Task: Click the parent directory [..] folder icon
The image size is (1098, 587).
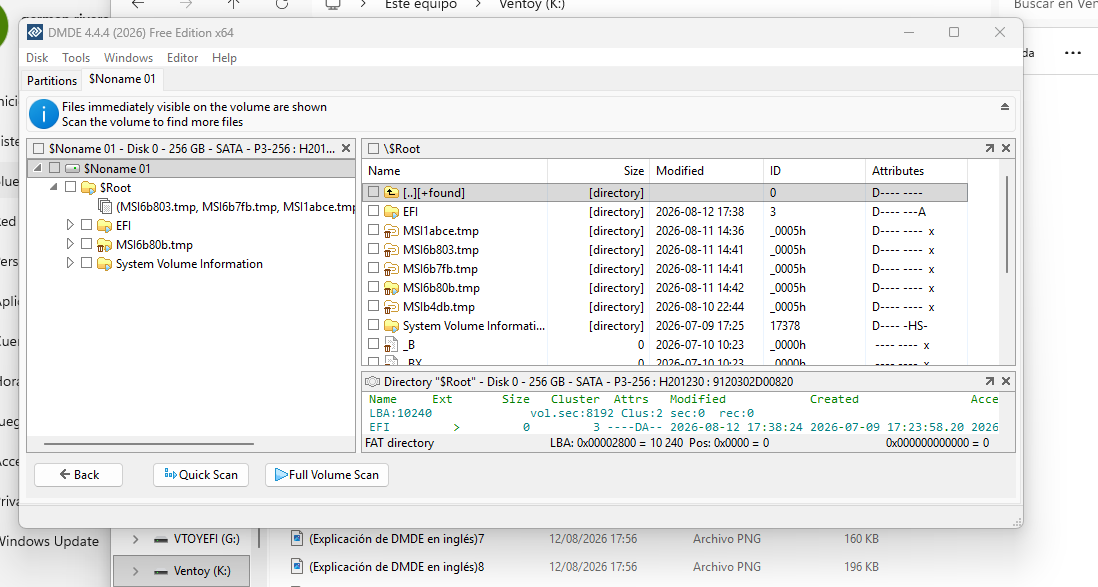Action: click(391, 193)
